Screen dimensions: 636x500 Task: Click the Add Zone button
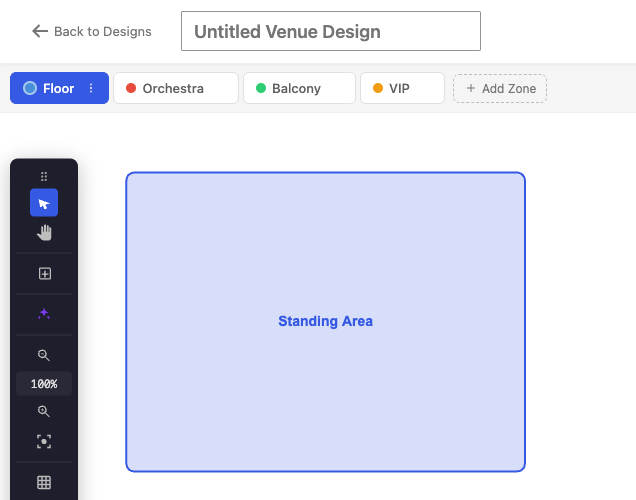click(500, 88)
